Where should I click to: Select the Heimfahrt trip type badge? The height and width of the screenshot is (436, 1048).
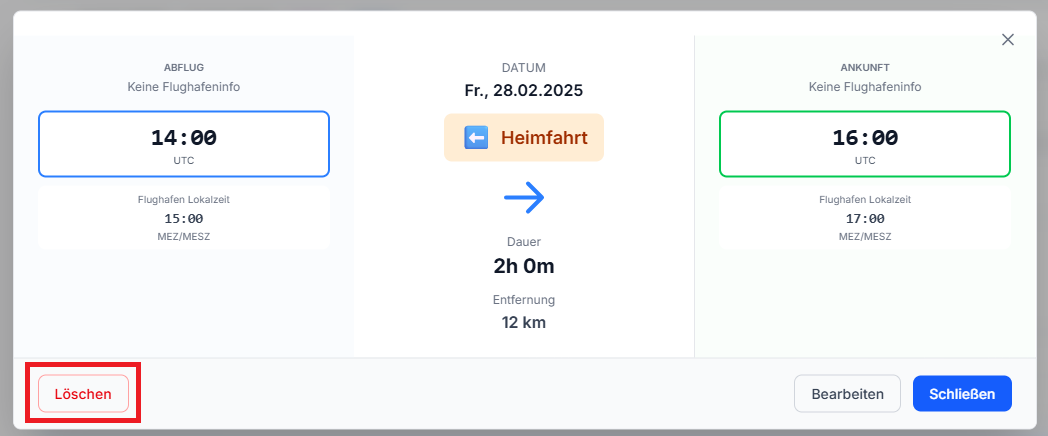pos(524,138)
